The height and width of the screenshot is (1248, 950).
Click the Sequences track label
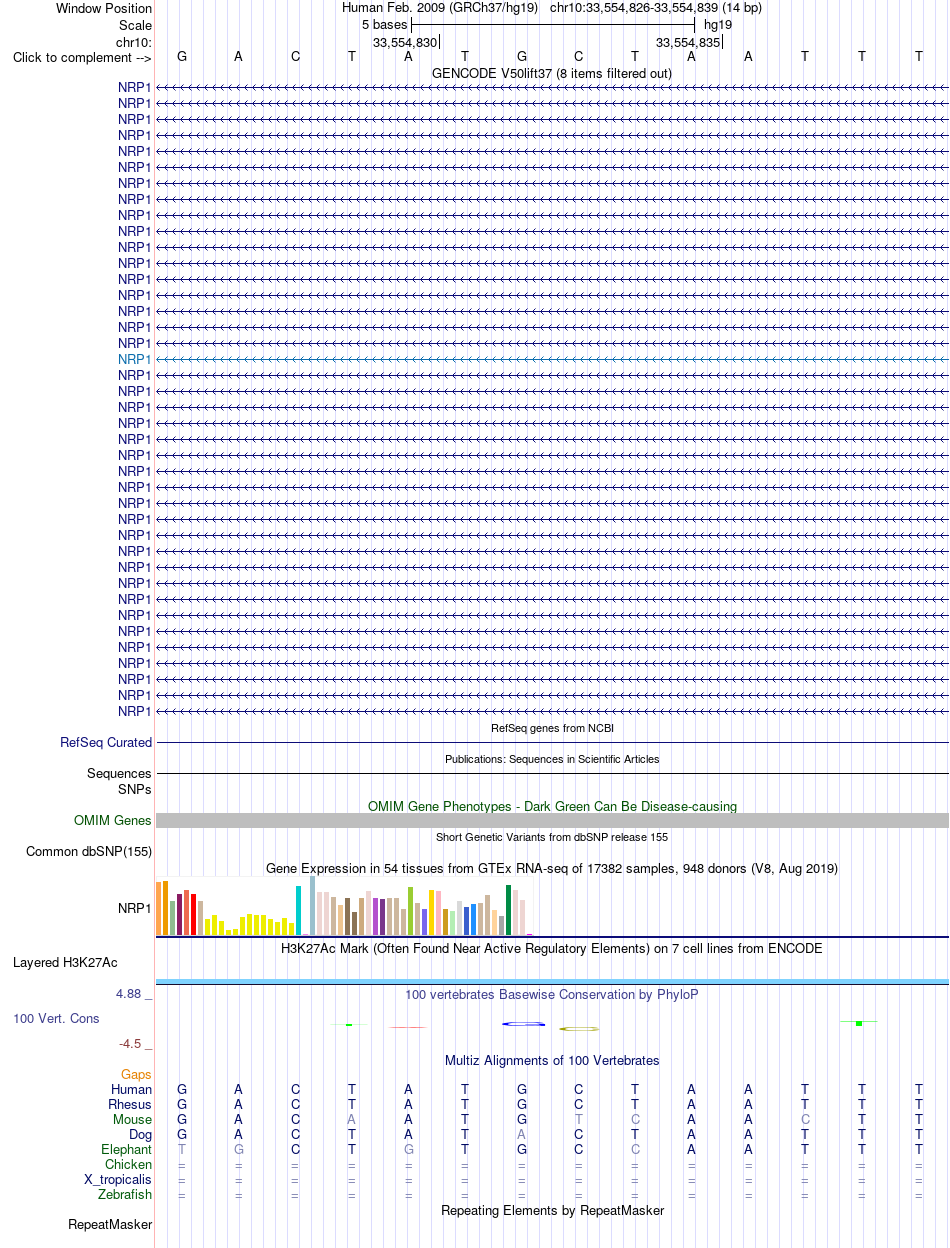120,774
